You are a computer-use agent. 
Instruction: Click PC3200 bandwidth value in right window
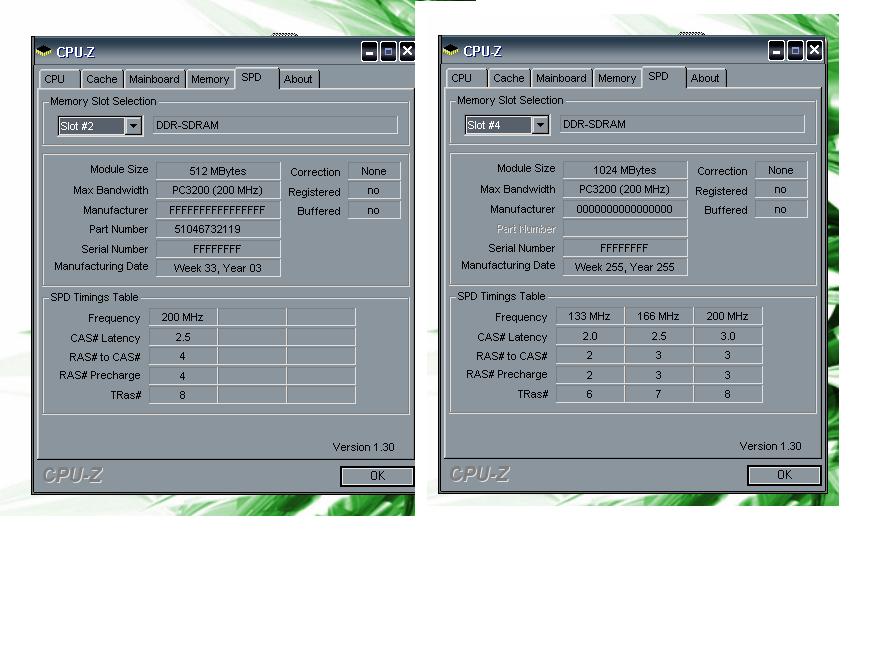coord(625,189)
